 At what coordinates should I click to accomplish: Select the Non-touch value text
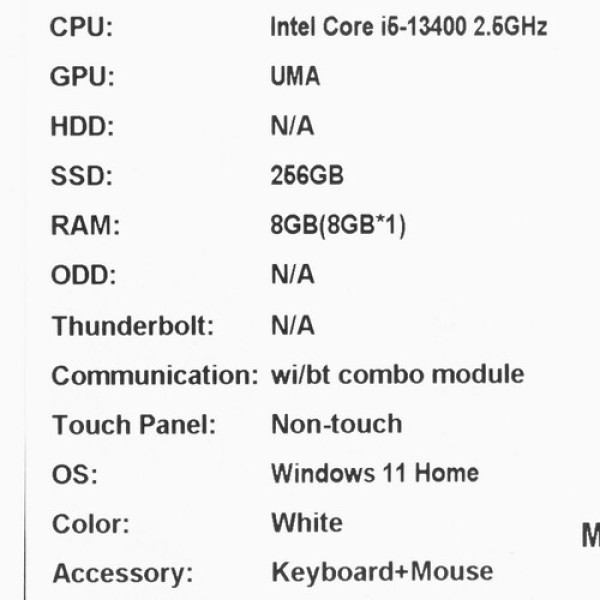(x=336, y=424)
